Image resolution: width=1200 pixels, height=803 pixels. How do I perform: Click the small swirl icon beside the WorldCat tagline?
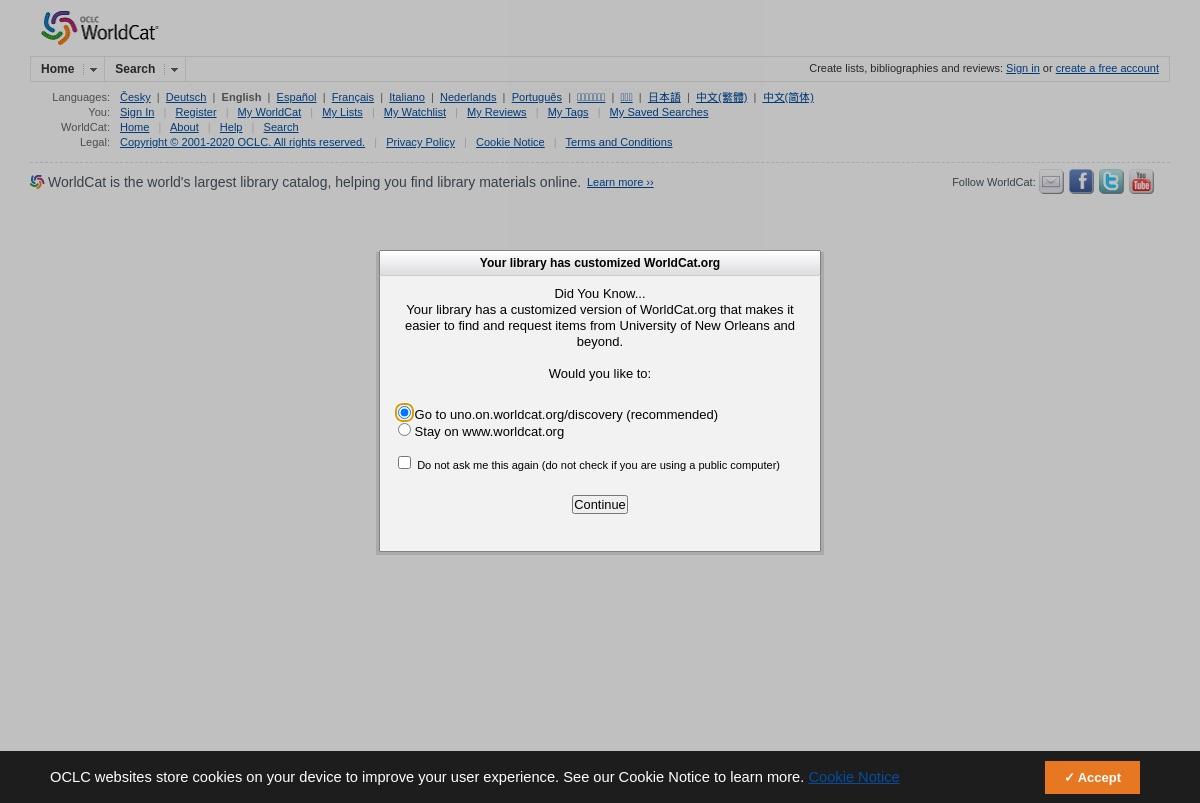(37, 182)
